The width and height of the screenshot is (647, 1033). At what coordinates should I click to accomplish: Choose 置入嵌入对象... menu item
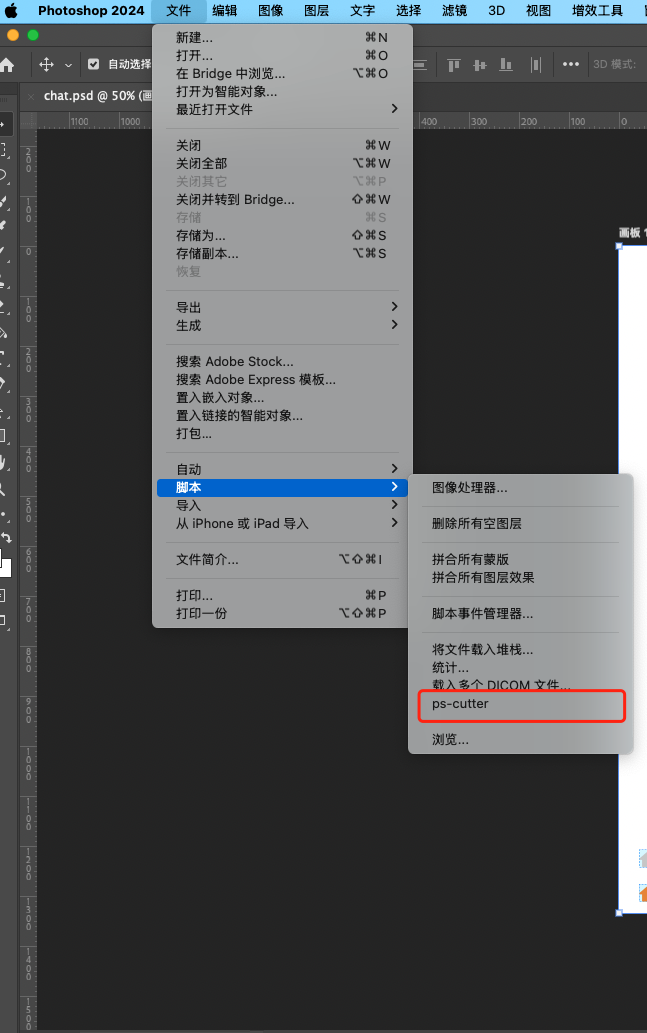(x=282, y=397)
